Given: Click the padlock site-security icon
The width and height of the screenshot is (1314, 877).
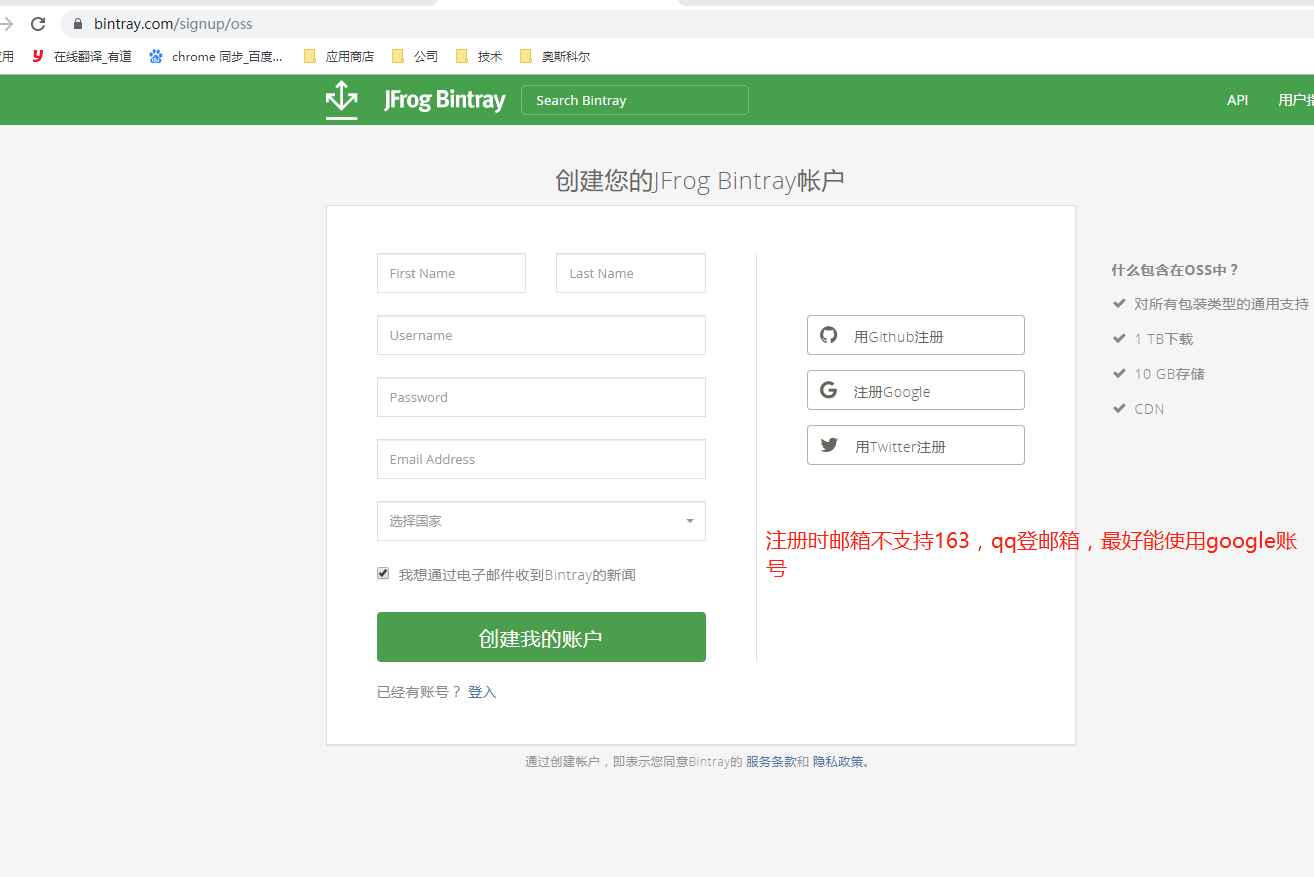Looking at the screenshot, I should click(x=78, y=24).
